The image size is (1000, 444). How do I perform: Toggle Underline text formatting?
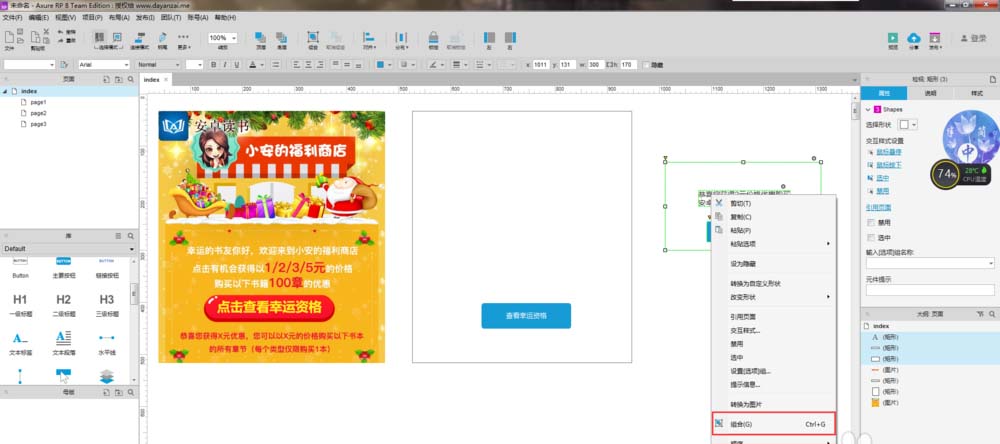tap(237, 64)
